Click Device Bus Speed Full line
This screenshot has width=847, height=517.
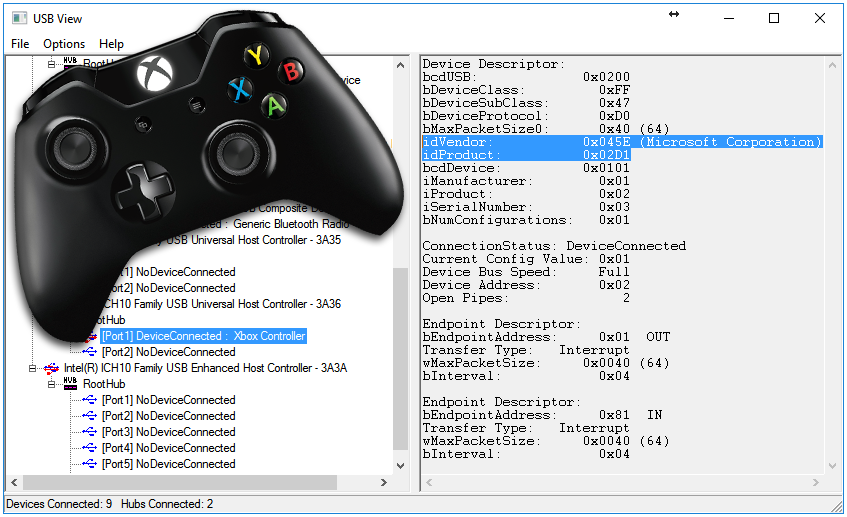[x=526, y=272]
